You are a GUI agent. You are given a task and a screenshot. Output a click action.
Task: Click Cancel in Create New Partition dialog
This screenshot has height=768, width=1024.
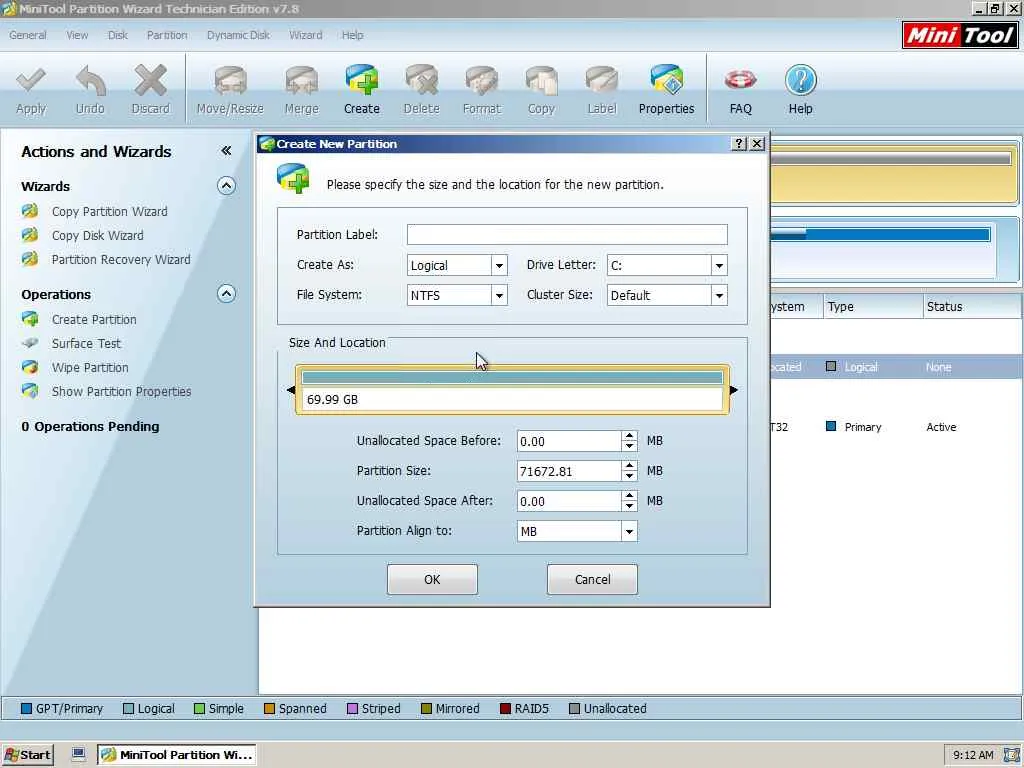pyautogui.click(x=592, y=579)
